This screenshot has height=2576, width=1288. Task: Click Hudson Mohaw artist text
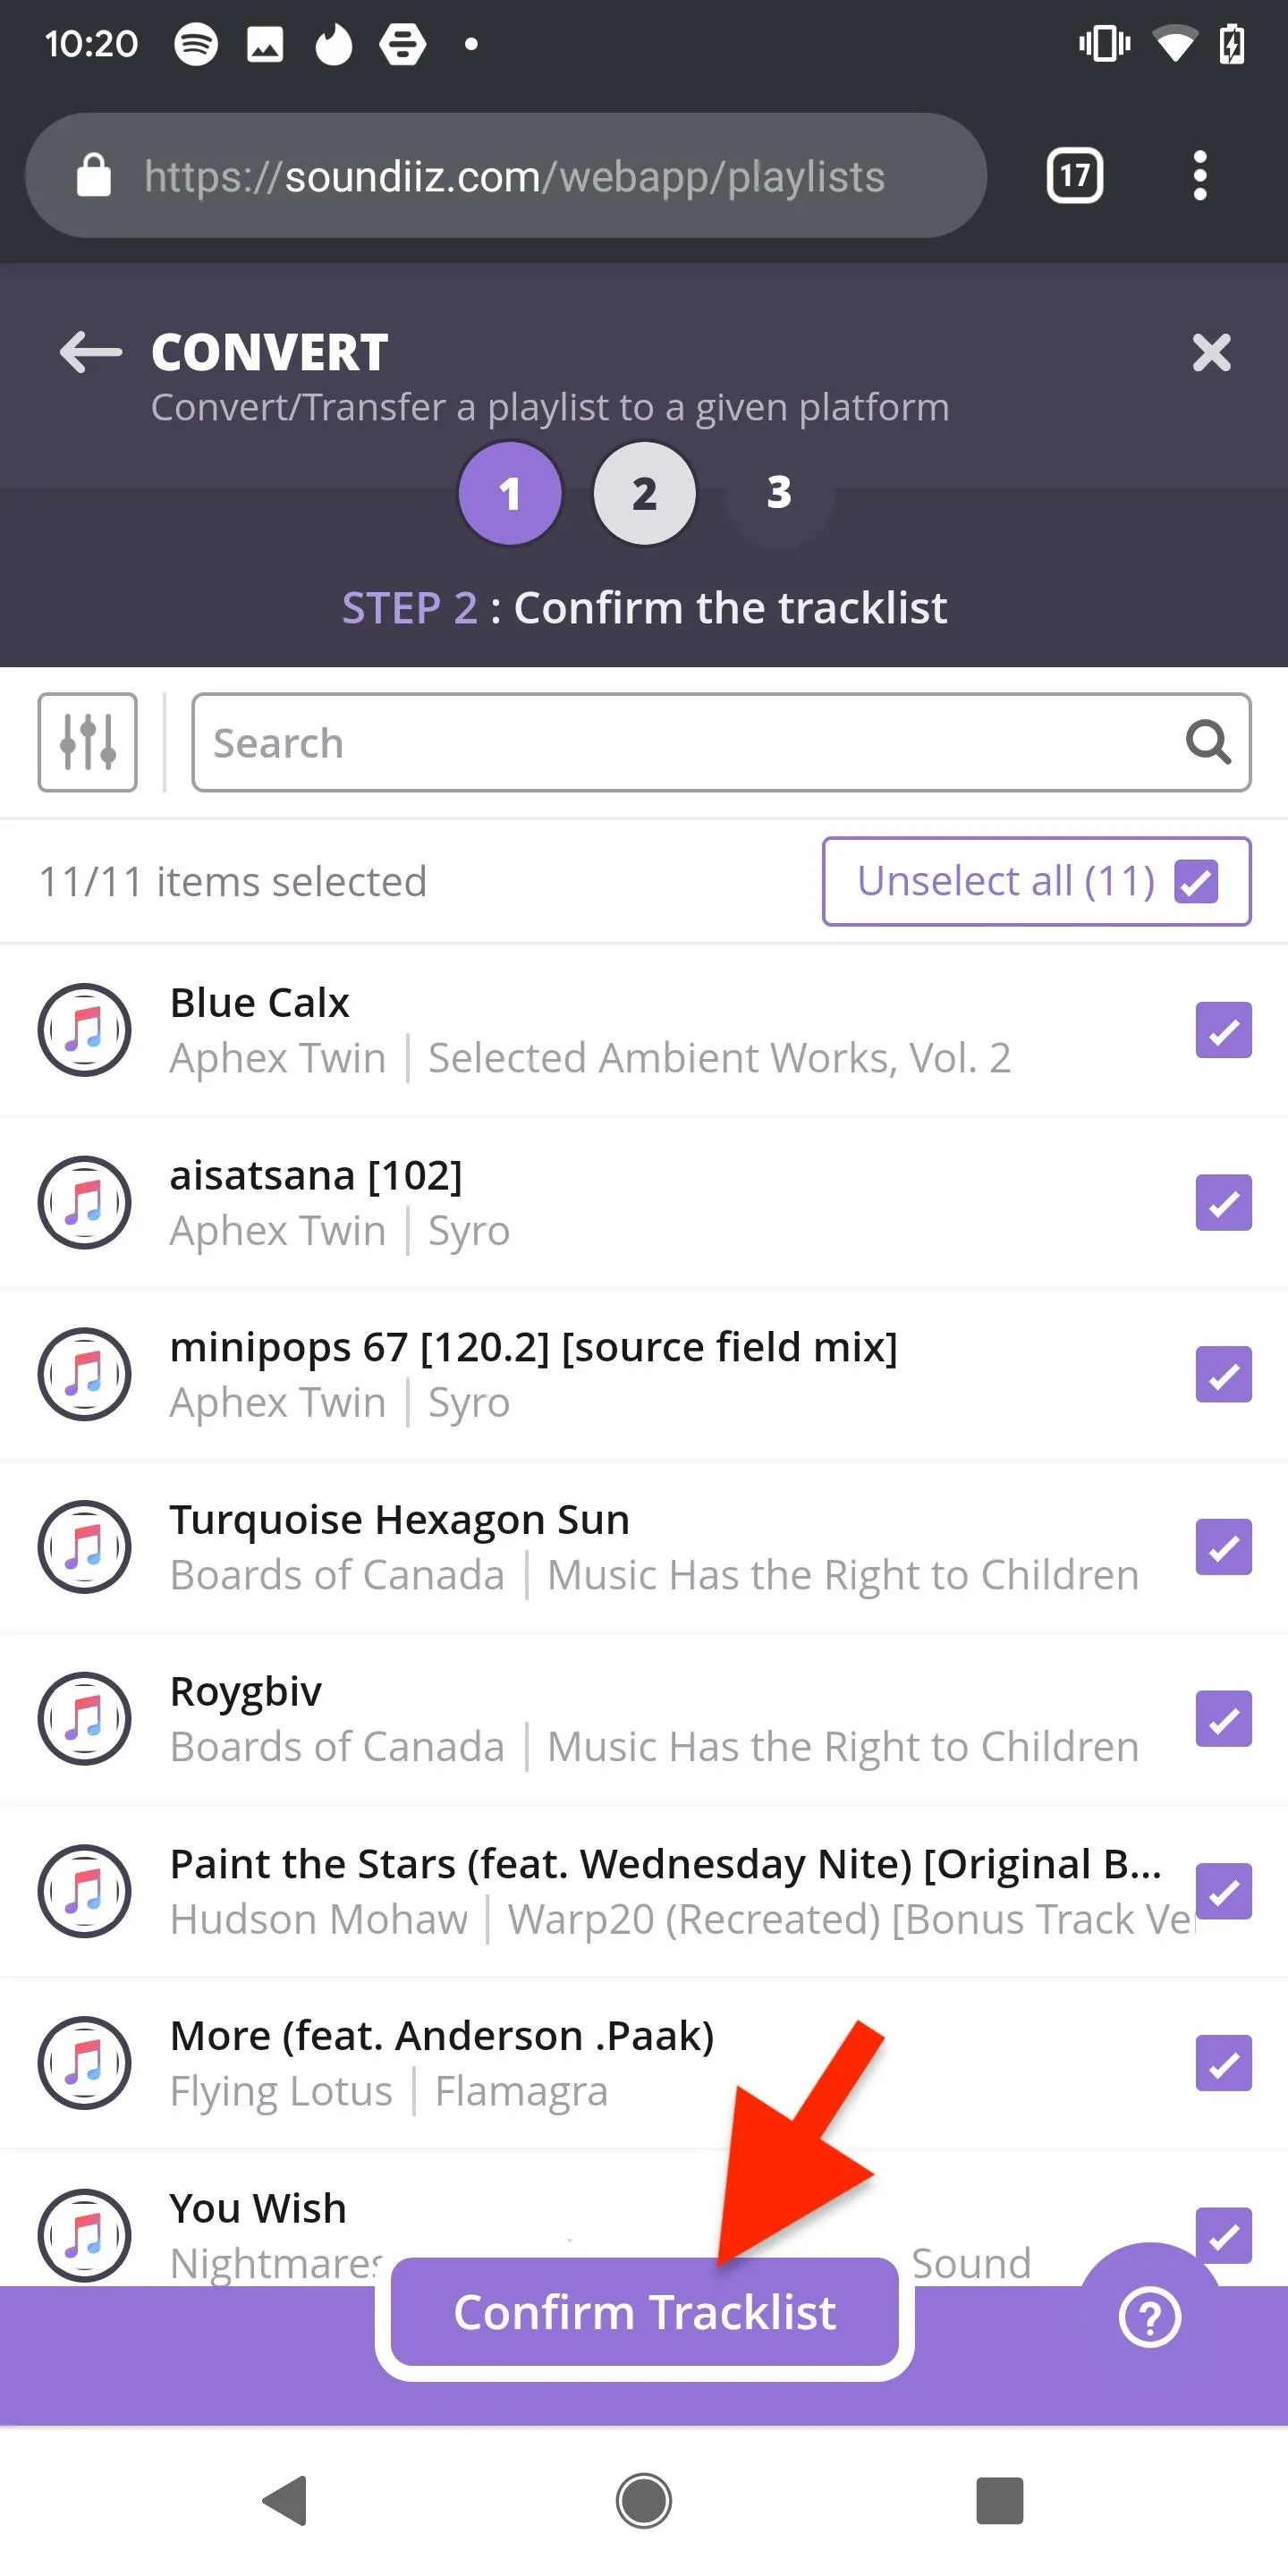pos(318,1919)
